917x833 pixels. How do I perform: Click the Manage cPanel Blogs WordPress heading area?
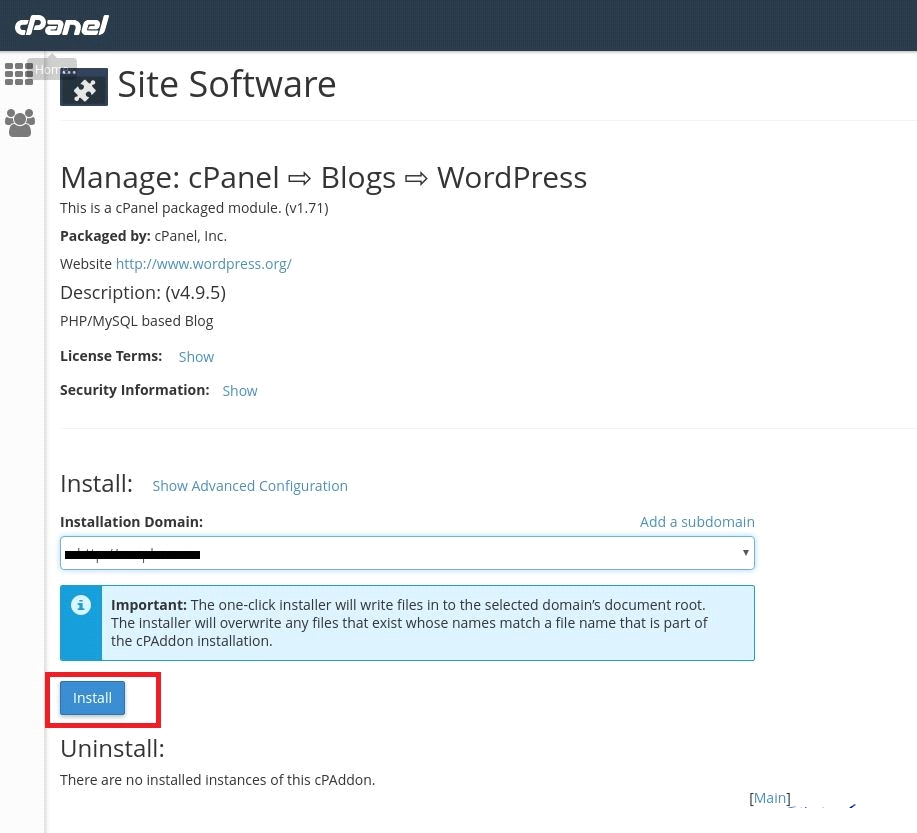pyautogui.click(x=323, y=177)
